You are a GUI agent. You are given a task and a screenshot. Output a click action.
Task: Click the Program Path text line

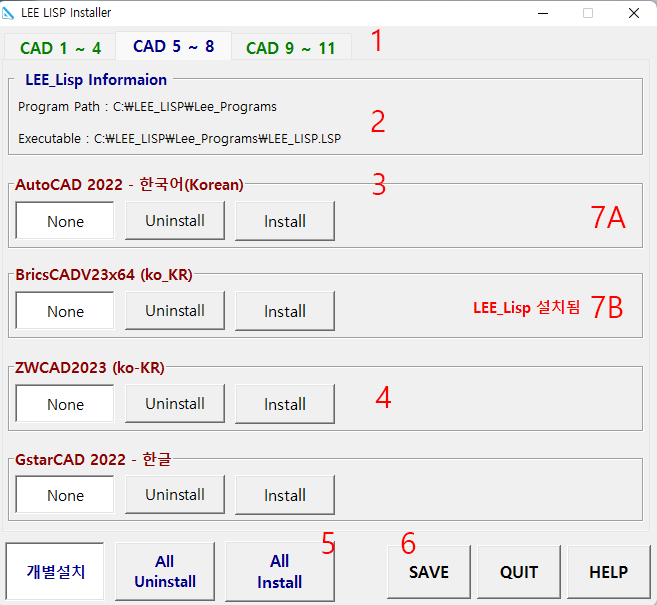pos(147,107)
